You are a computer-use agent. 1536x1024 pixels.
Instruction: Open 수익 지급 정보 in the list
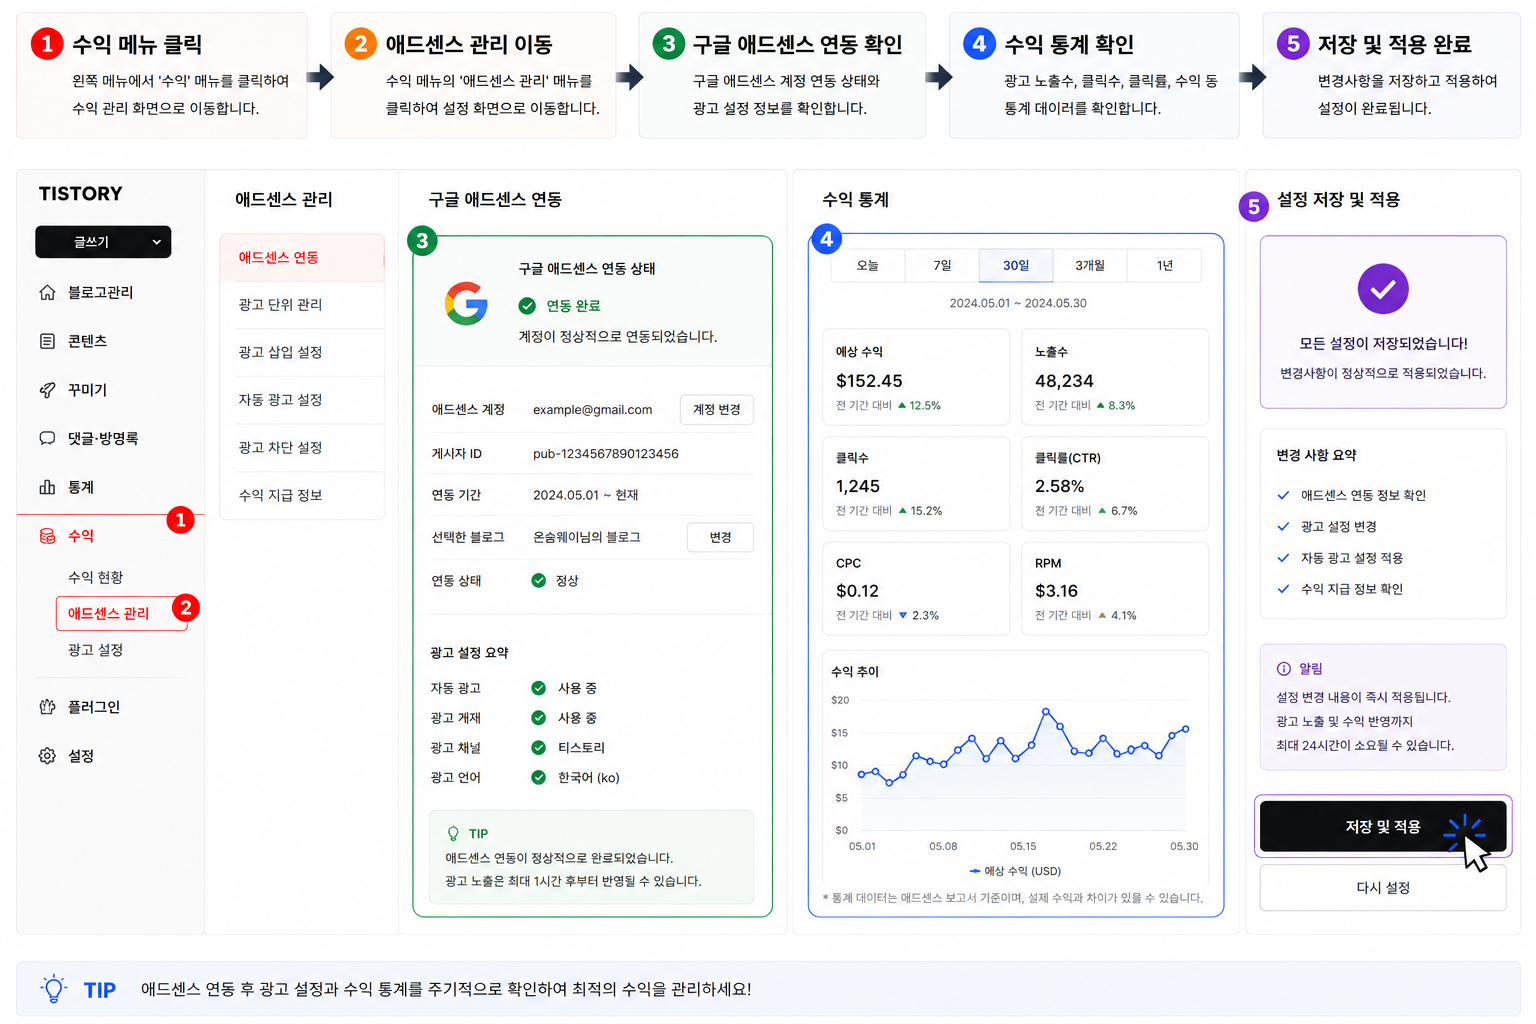[302, 495]
